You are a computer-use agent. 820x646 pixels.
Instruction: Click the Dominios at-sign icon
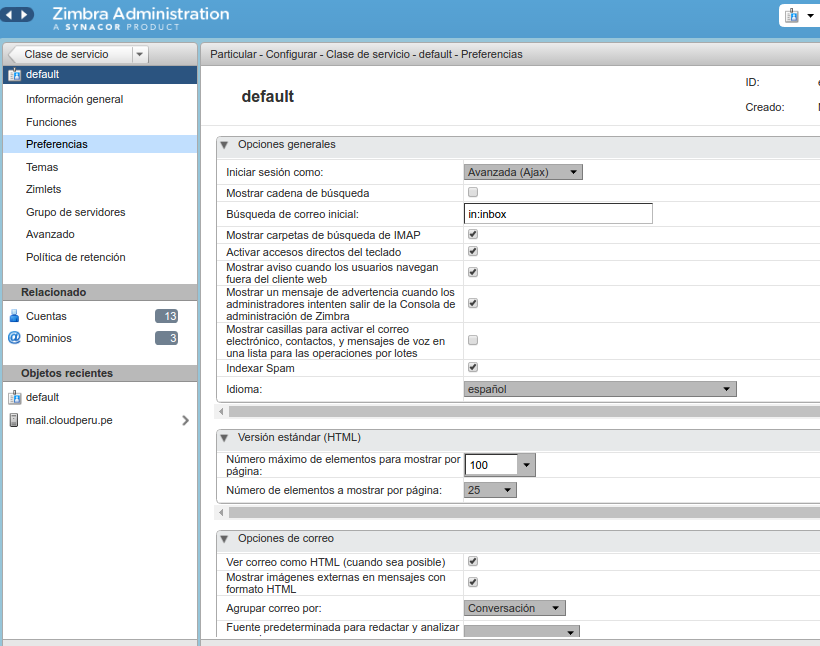(x=15, y=338)
